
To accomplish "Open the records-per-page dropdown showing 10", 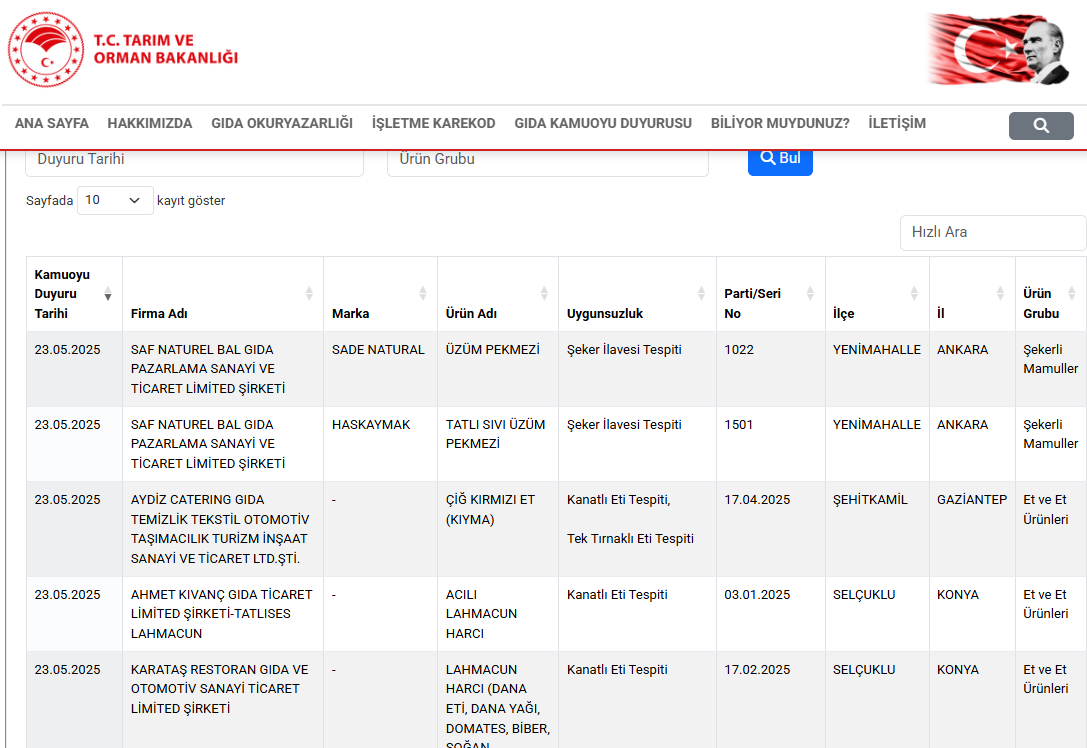I will coord(115,200).
